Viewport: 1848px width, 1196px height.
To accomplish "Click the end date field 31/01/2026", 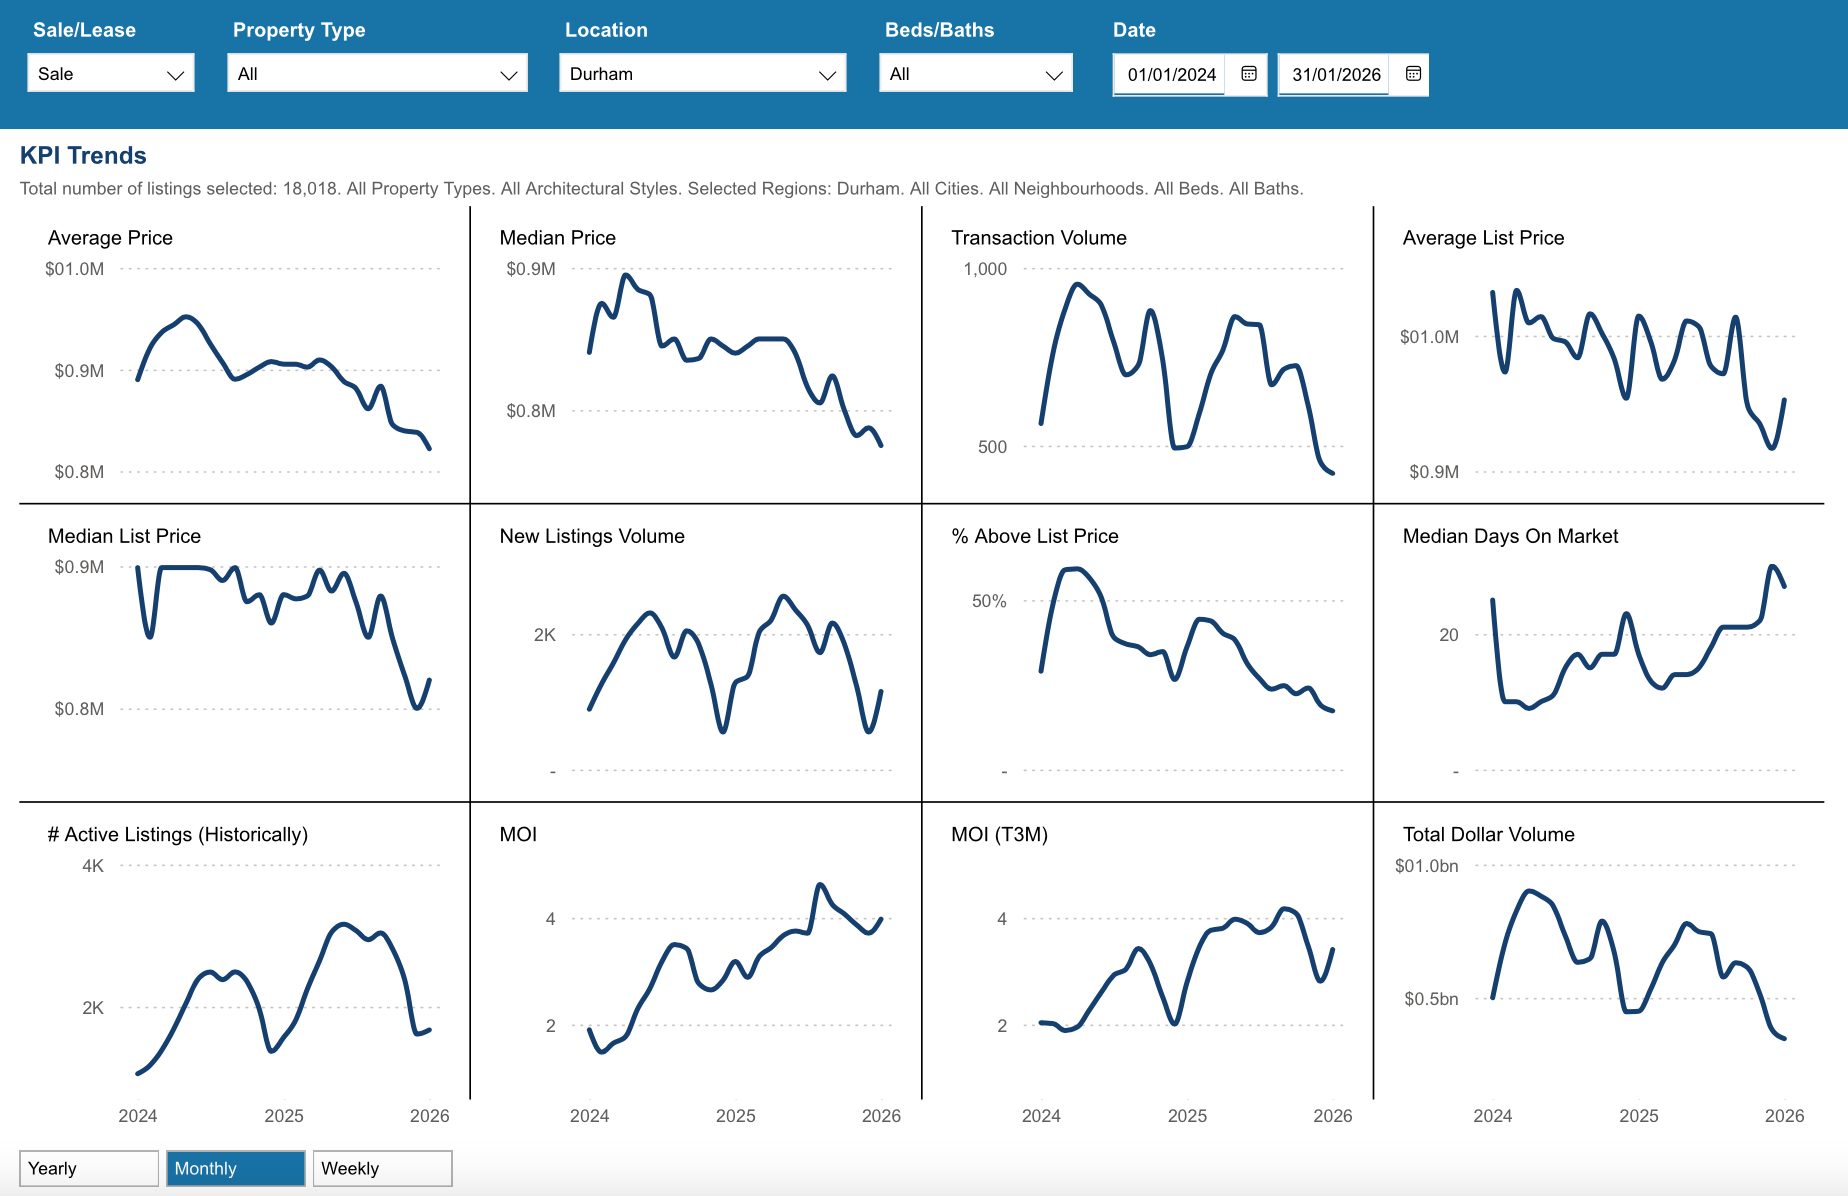I will tap(1334, 75).
